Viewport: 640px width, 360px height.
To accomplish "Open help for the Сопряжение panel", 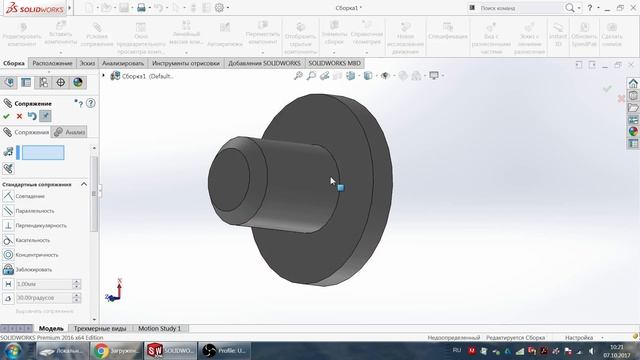I will [91, 103].
